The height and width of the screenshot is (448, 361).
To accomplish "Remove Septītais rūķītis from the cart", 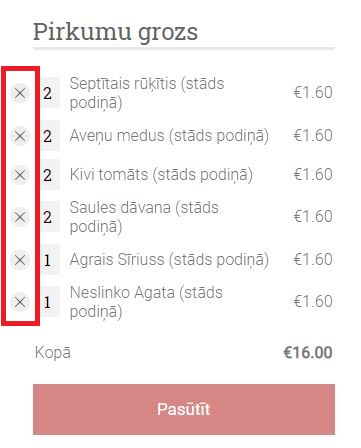I will tap(20, 93).
